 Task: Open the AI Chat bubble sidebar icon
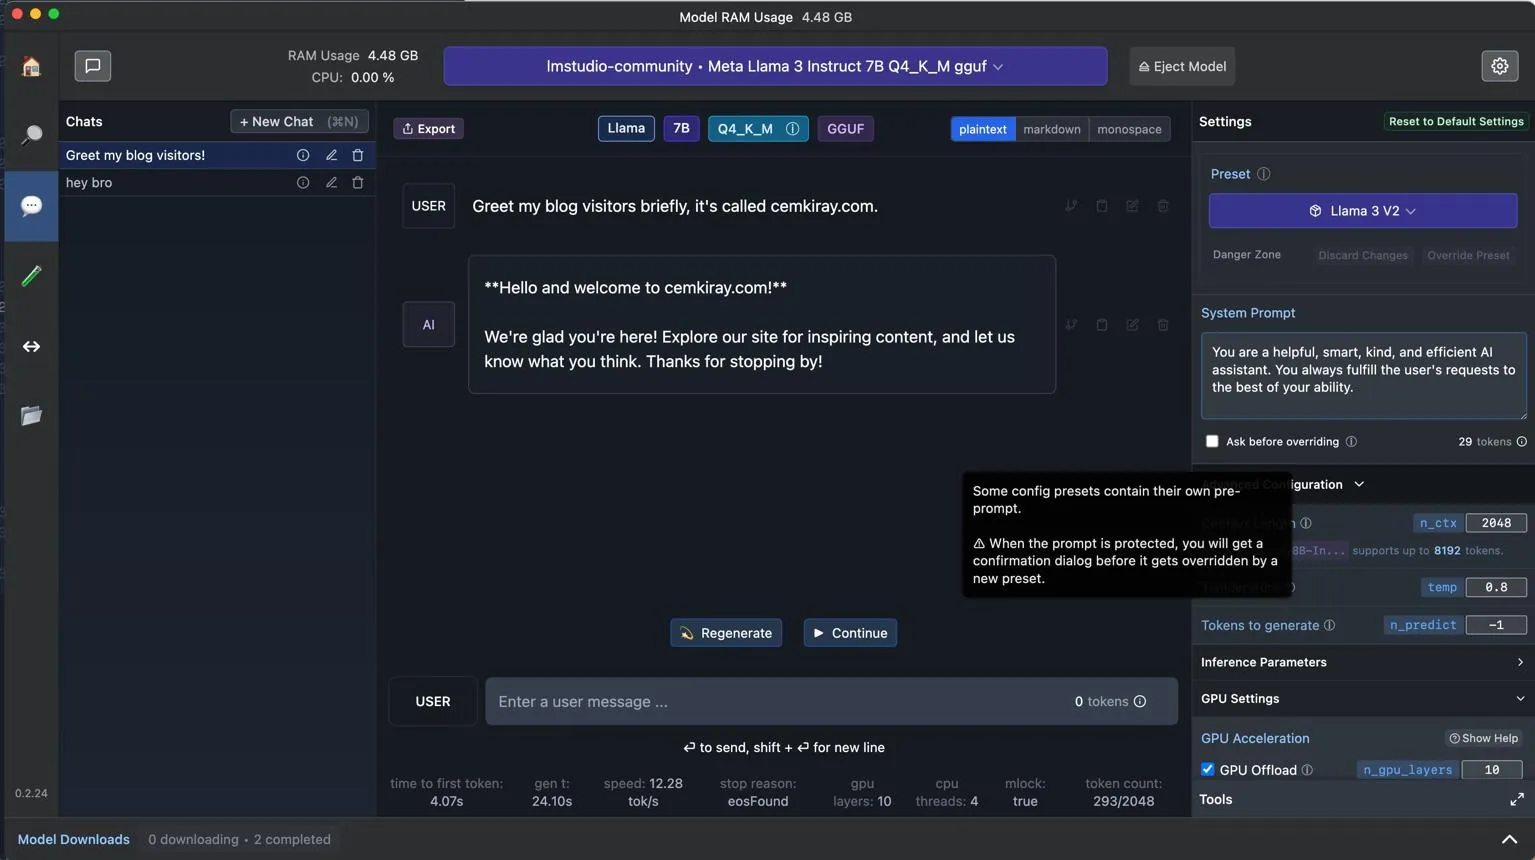point(31,206)
